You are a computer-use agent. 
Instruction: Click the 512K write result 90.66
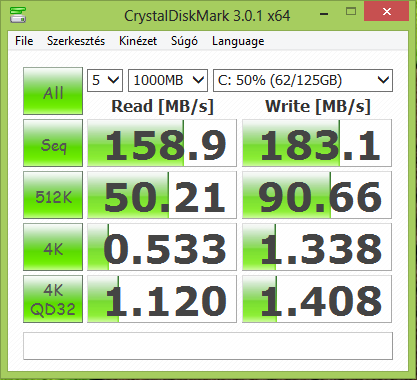(x=317, y=195)
